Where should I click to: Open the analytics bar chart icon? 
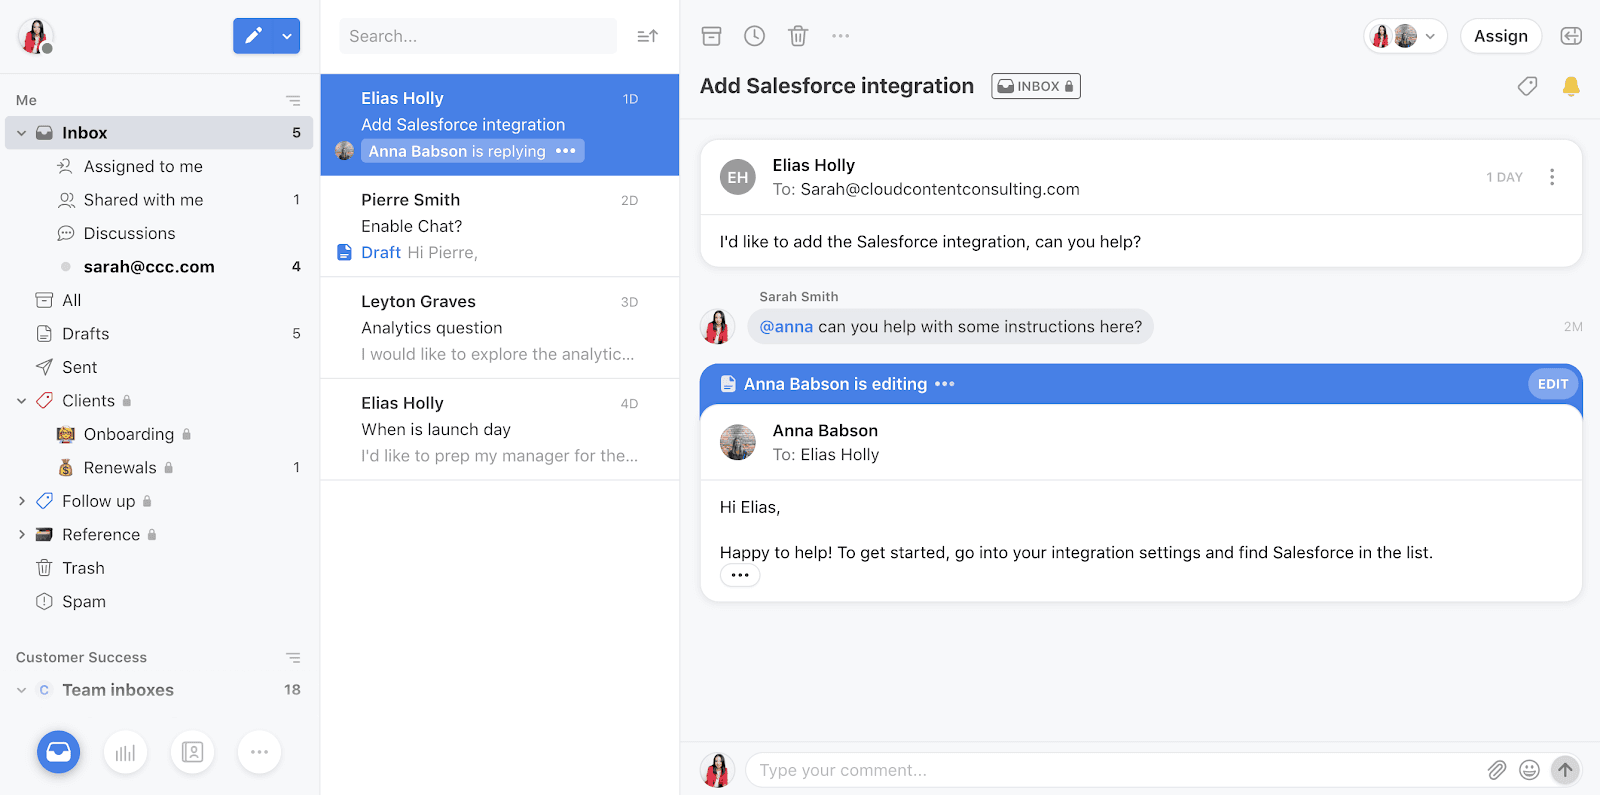click(126, 752)
